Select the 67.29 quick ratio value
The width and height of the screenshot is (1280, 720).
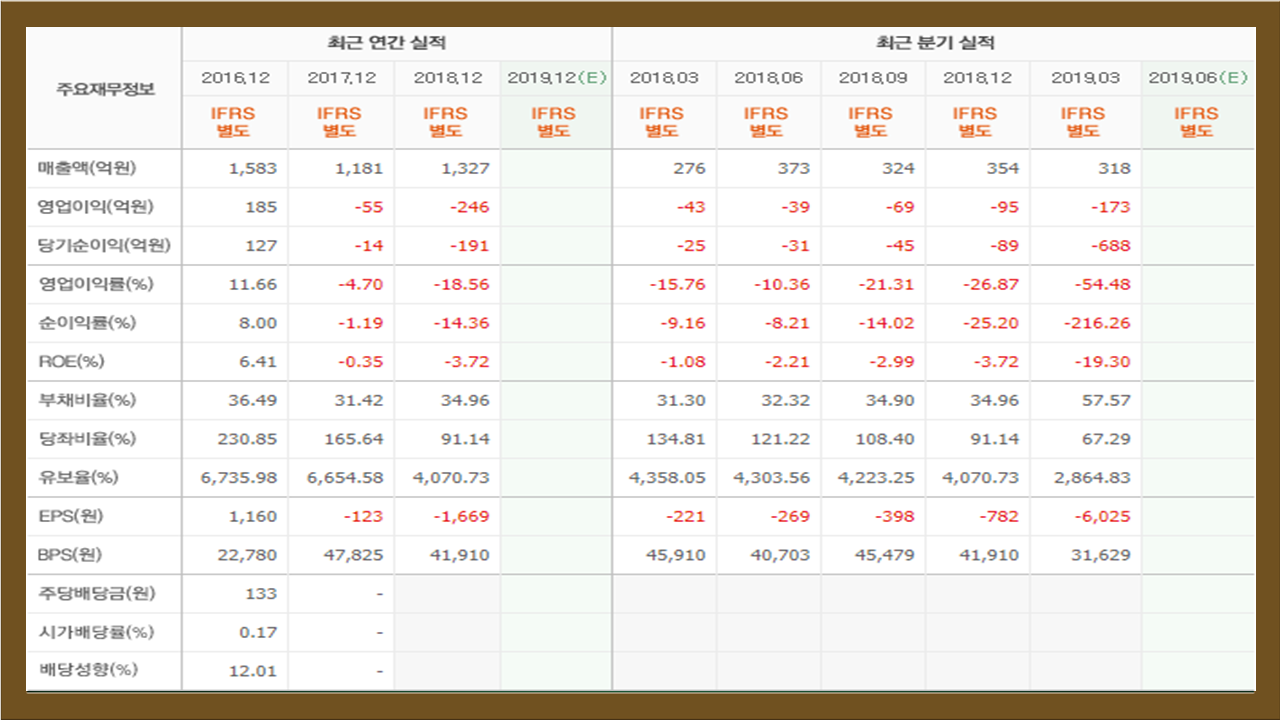[x=1106, y=439]
